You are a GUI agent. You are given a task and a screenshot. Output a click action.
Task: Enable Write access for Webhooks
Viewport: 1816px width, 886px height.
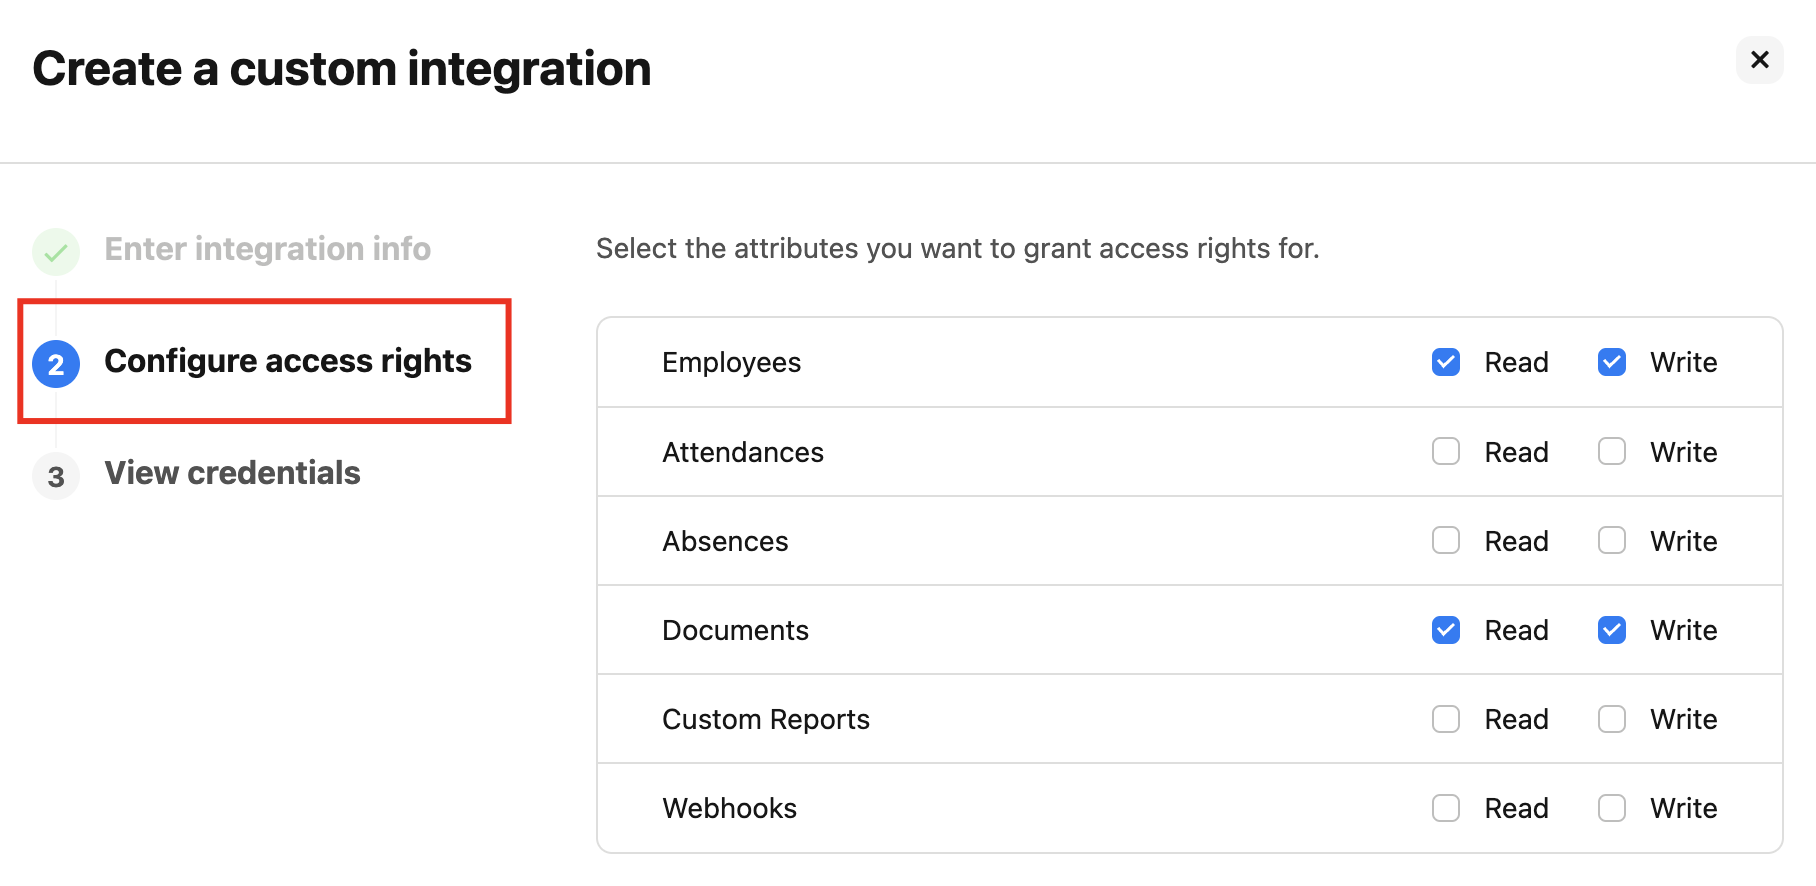click(x=1611, y=807)
